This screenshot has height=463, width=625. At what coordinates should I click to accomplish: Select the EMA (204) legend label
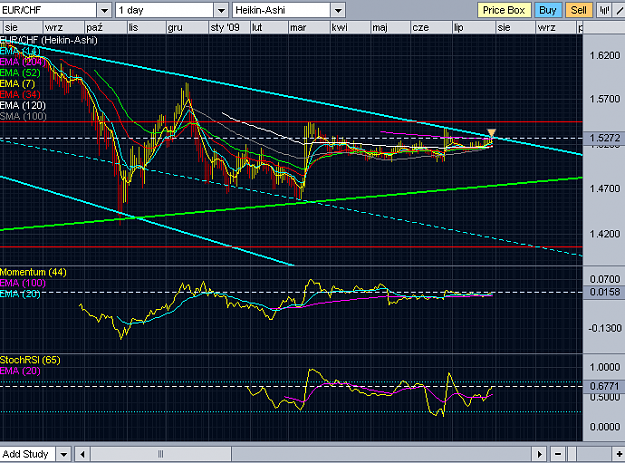pos(22,62)
